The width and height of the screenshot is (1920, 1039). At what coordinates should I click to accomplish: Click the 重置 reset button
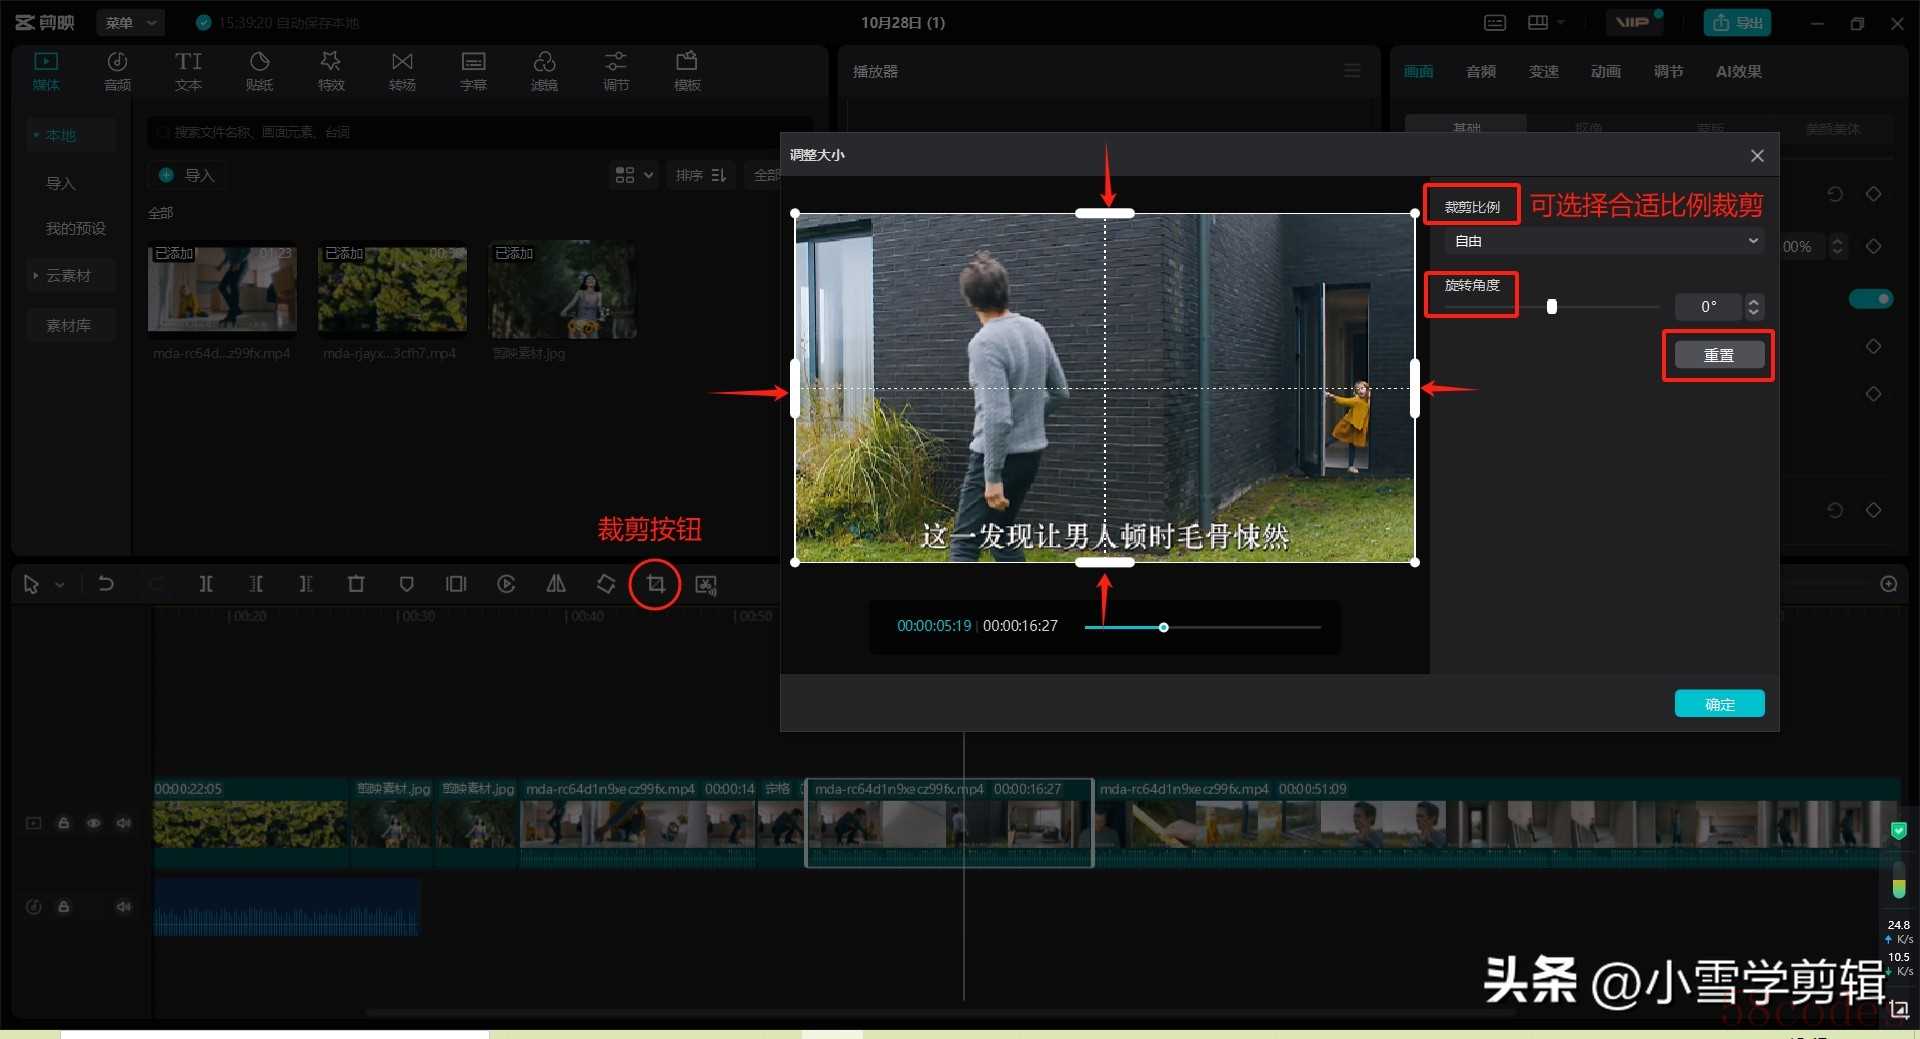point(1719,355)
